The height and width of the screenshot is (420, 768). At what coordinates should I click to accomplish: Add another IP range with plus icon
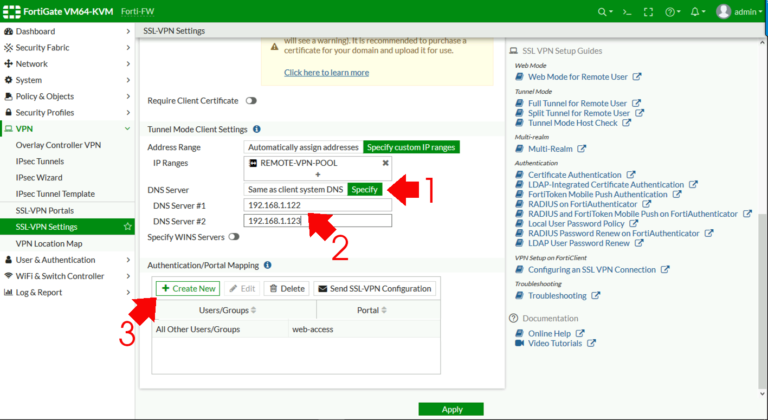[x=318, y=174]
